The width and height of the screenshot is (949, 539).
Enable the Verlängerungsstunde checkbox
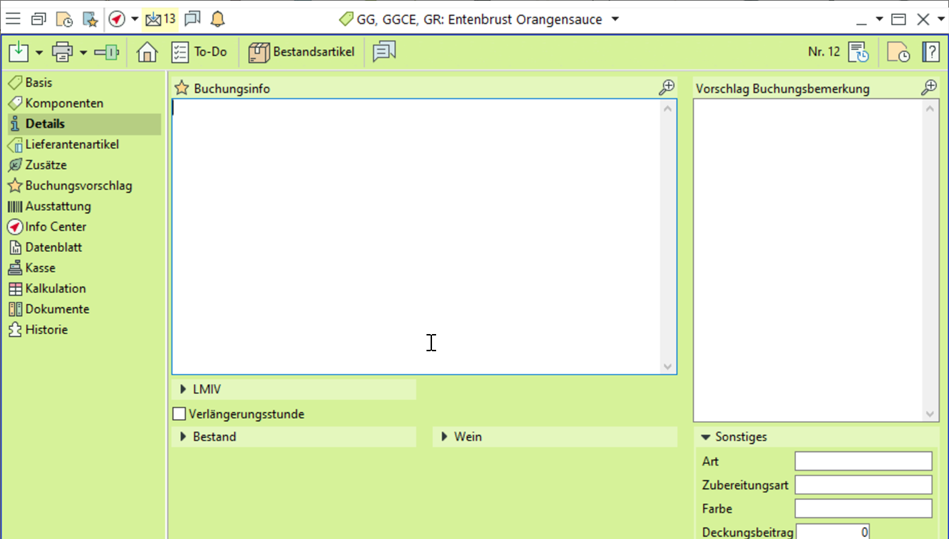point(179,414)
